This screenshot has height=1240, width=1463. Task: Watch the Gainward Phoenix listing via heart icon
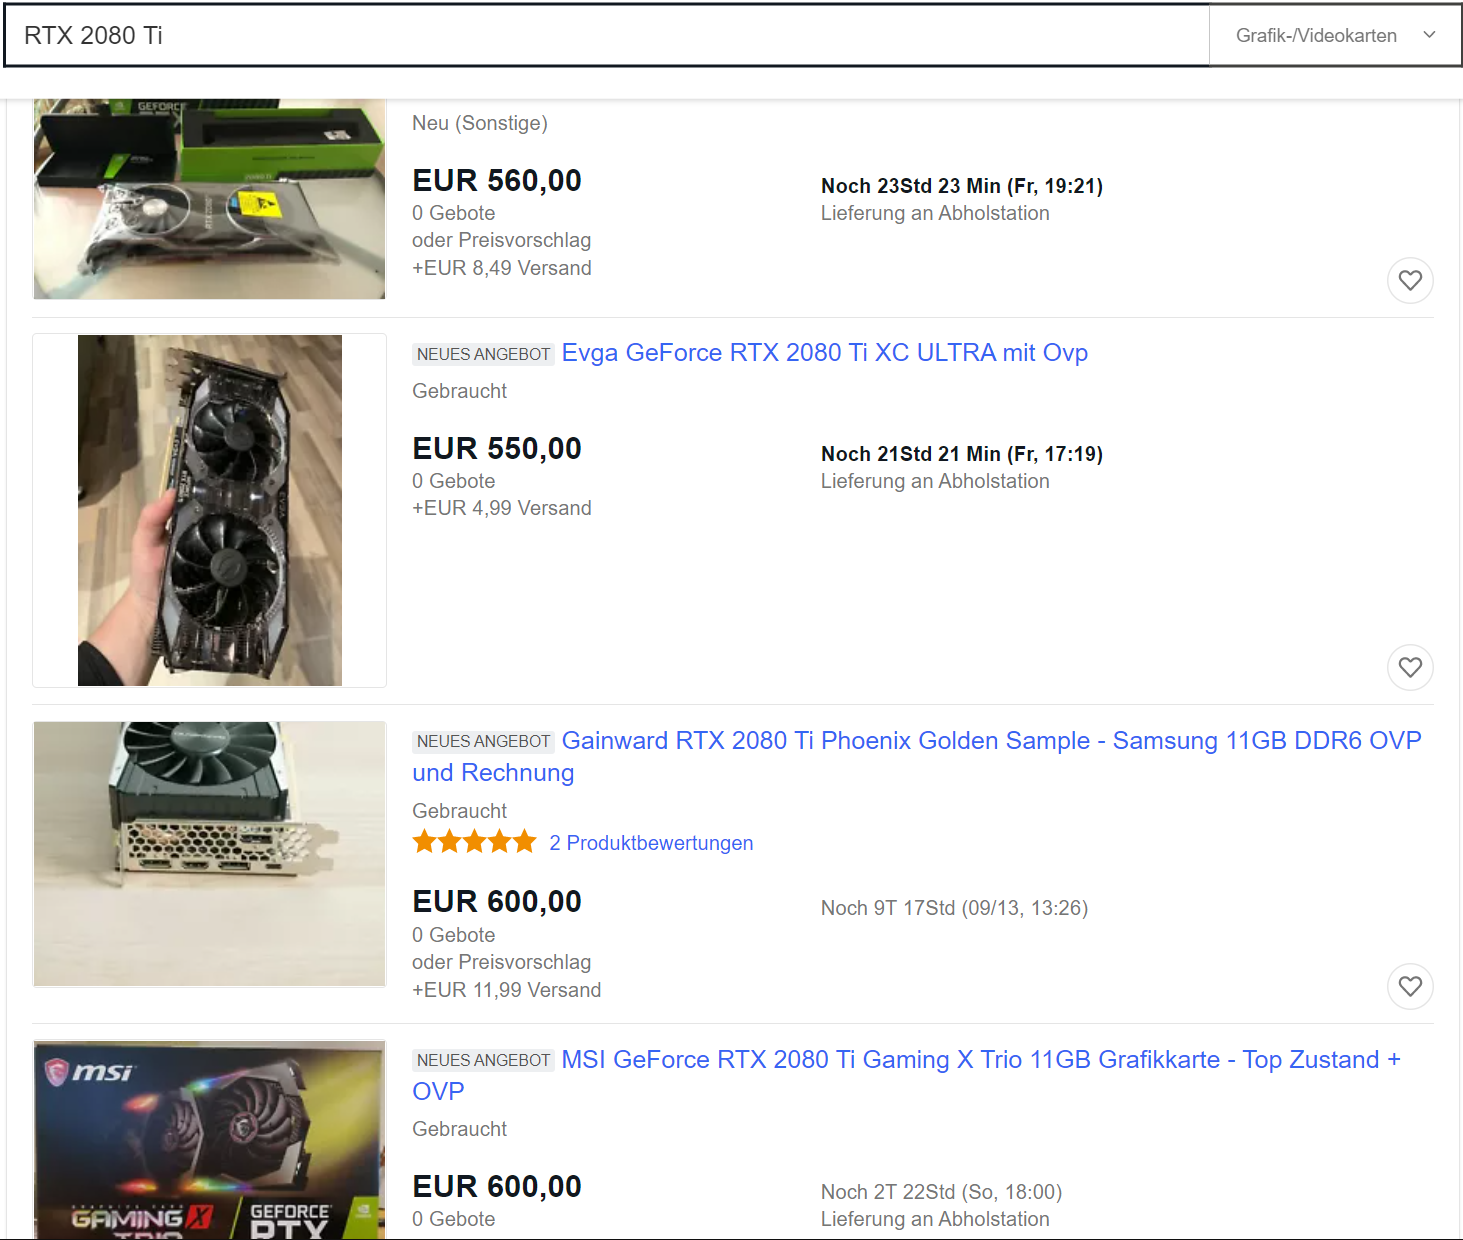click(x=1410, y=986)
